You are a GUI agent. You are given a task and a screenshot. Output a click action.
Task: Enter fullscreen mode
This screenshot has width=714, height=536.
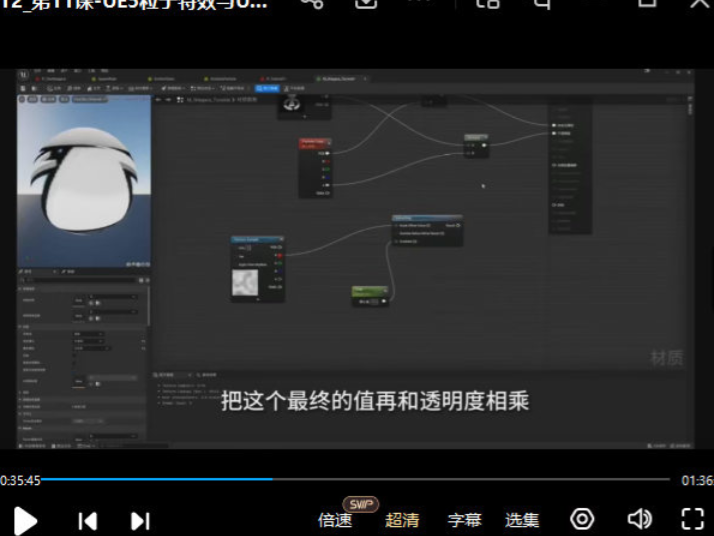pyautogui.click(x=693, y=519)
